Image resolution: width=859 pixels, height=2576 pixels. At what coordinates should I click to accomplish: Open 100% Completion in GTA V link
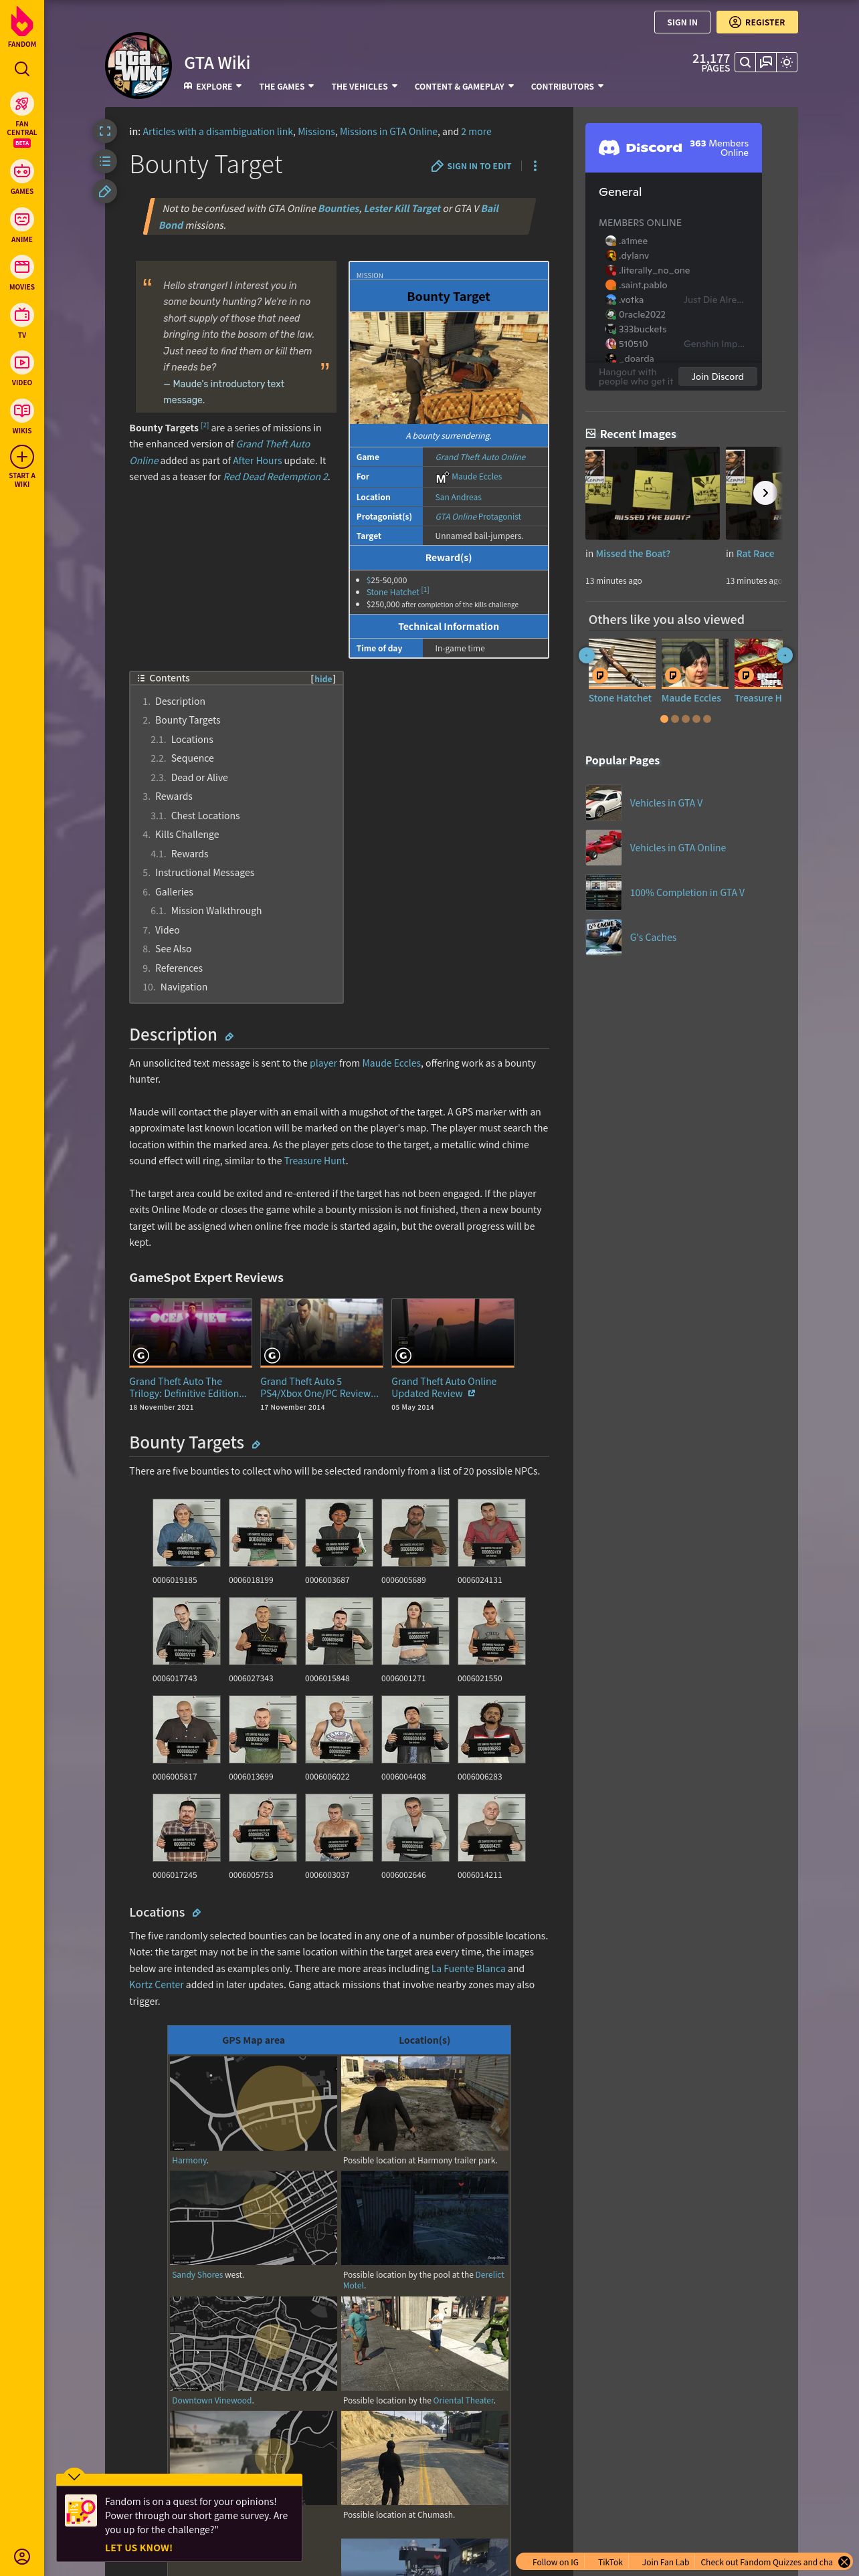click(687, 893)
